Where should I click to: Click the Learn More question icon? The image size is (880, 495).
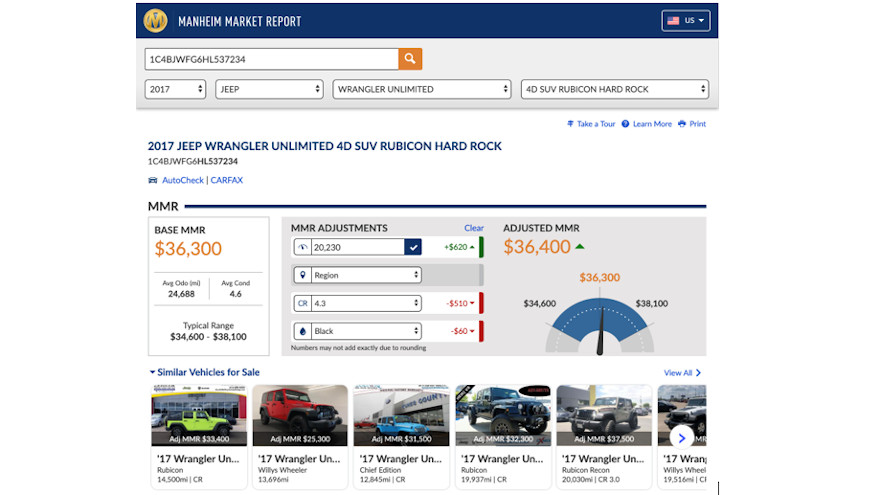(x=625, y=124)
